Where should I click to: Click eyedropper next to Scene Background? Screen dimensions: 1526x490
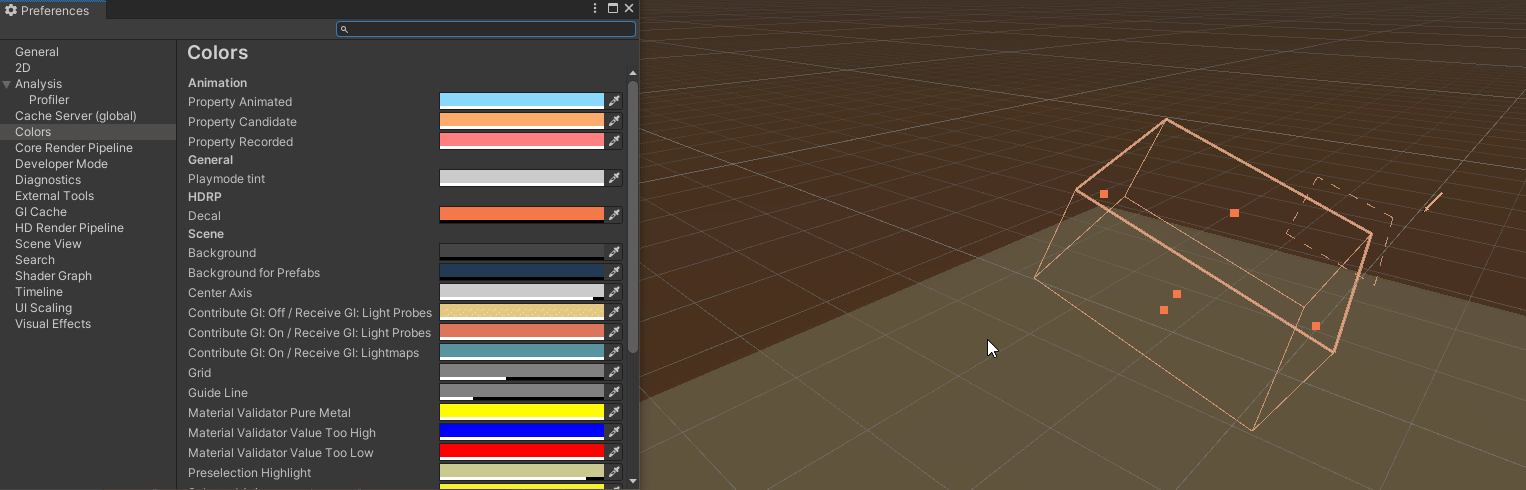pyautogui.click(x=615, y=252)
